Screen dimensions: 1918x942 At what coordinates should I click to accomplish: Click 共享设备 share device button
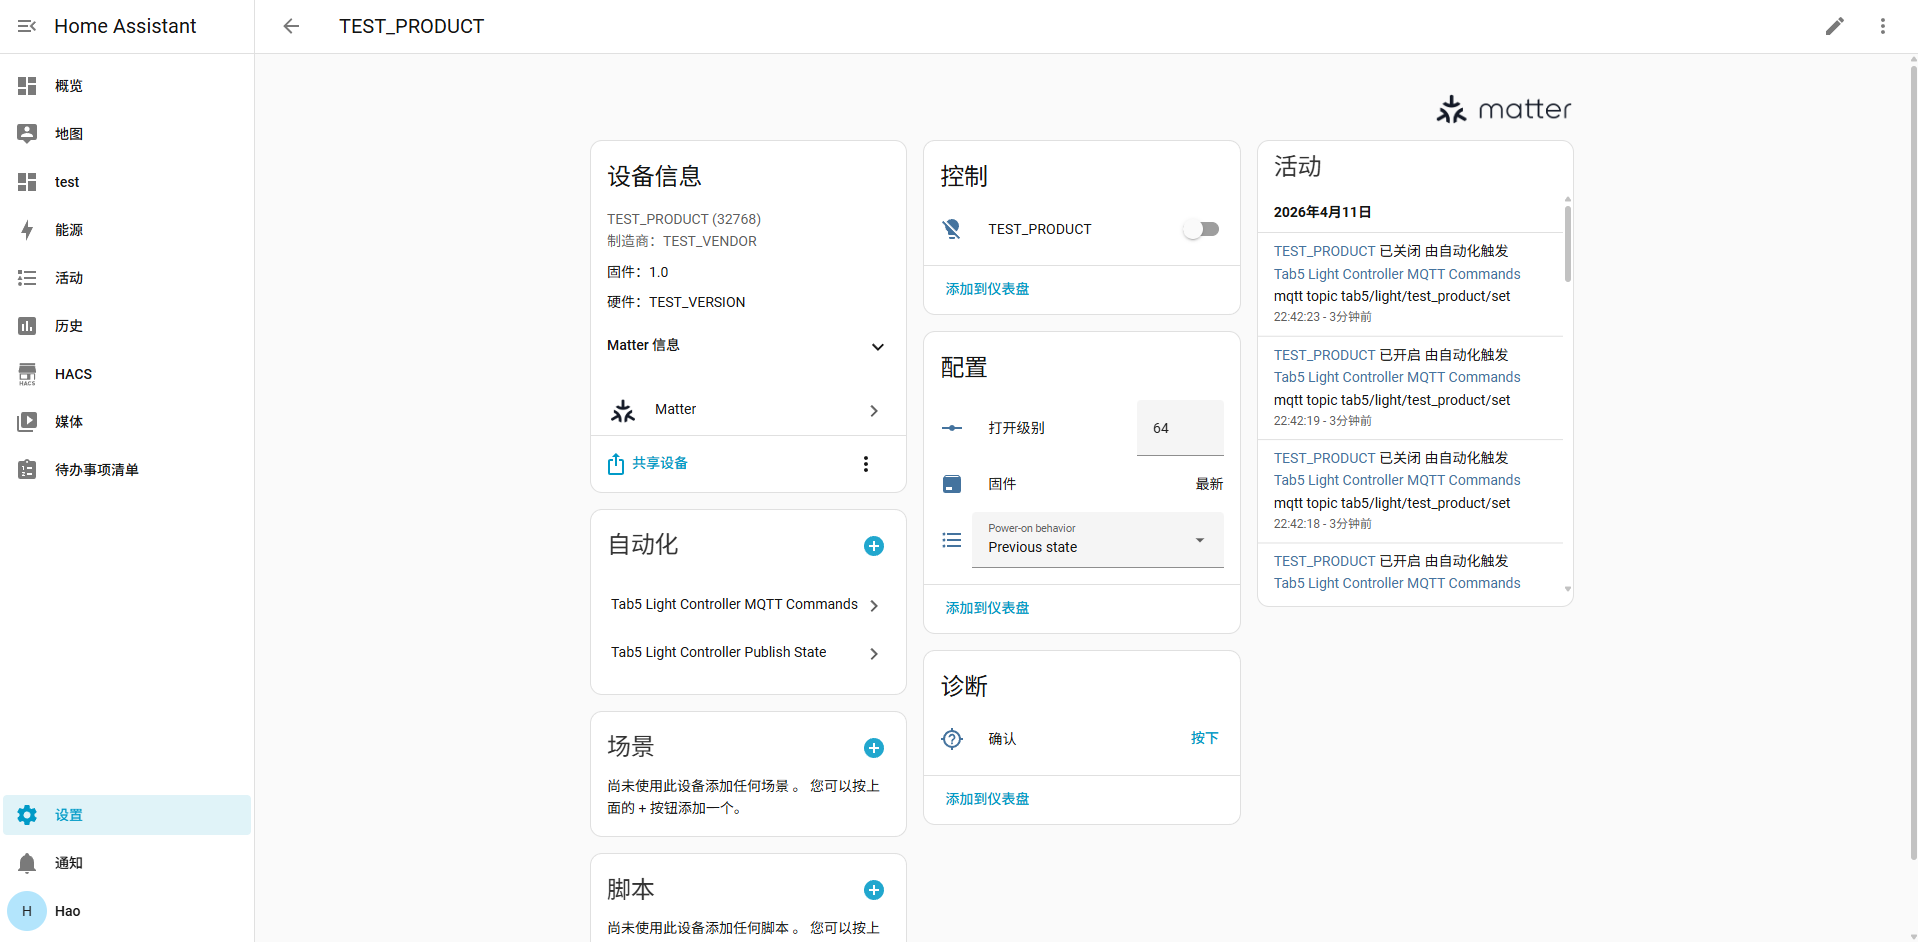pyautogui.click(x=649, y=464)
